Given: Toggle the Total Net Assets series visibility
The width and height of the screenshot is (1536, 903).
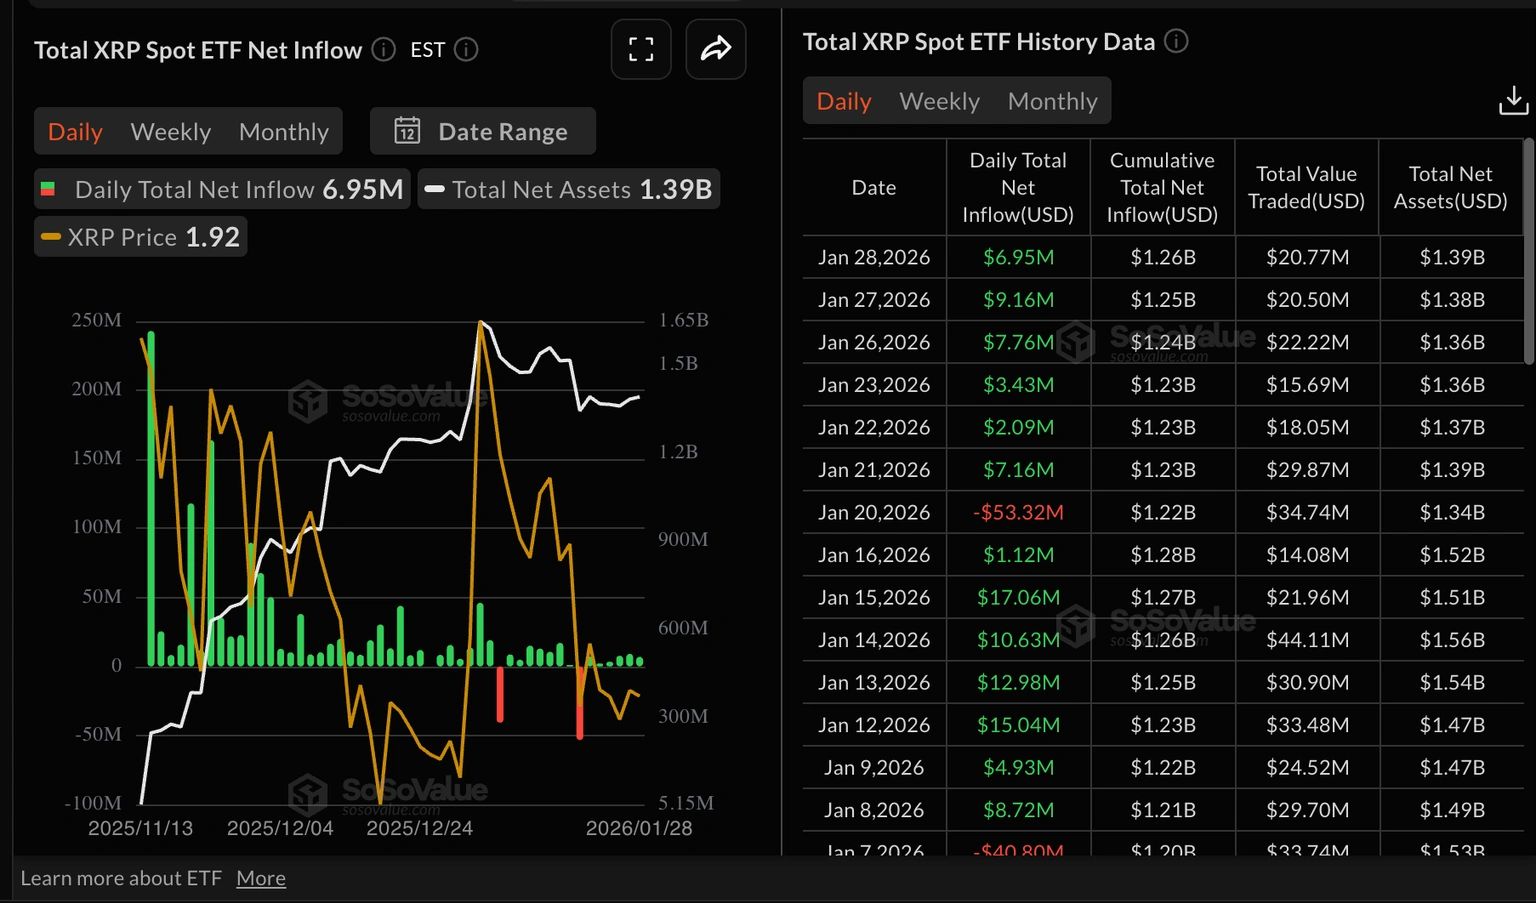Looking at the screenshot, I should pos(567,188).
